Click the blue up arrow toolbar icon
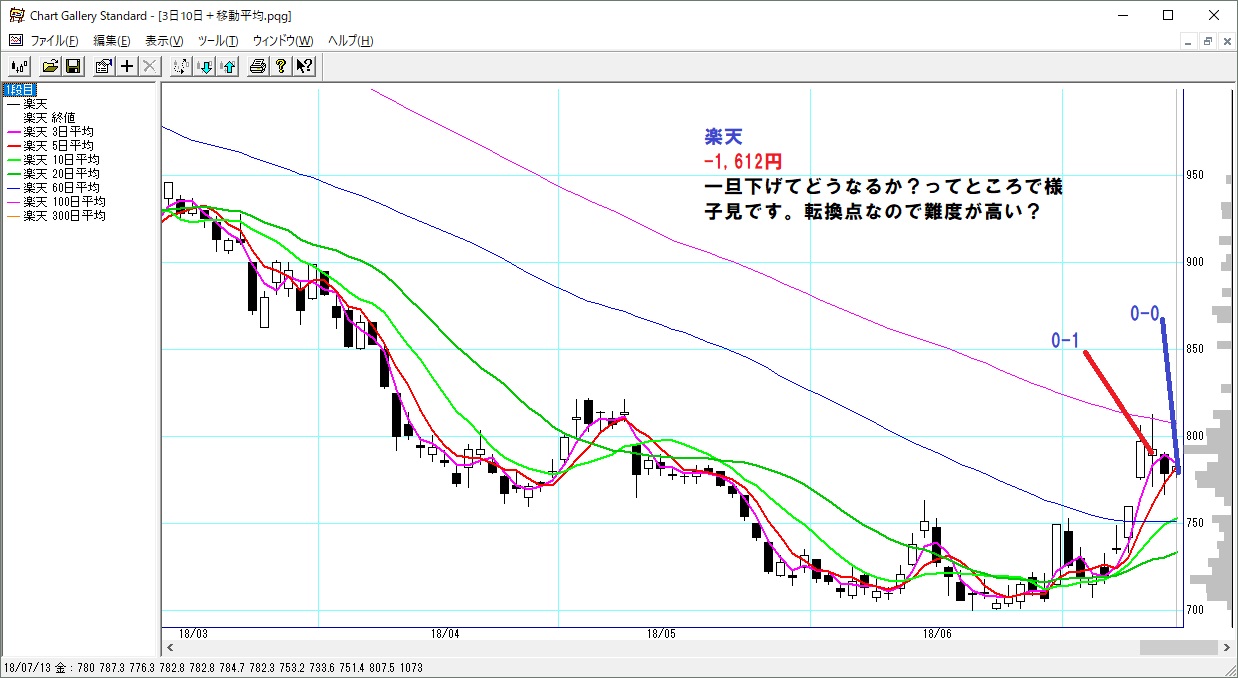Screen dimensions: 1238x678 228,66
